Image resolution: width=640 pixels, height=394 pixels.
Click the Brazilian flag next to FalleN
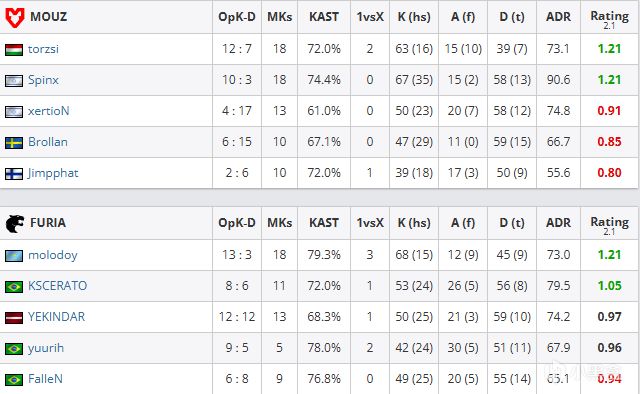[14, 380]
